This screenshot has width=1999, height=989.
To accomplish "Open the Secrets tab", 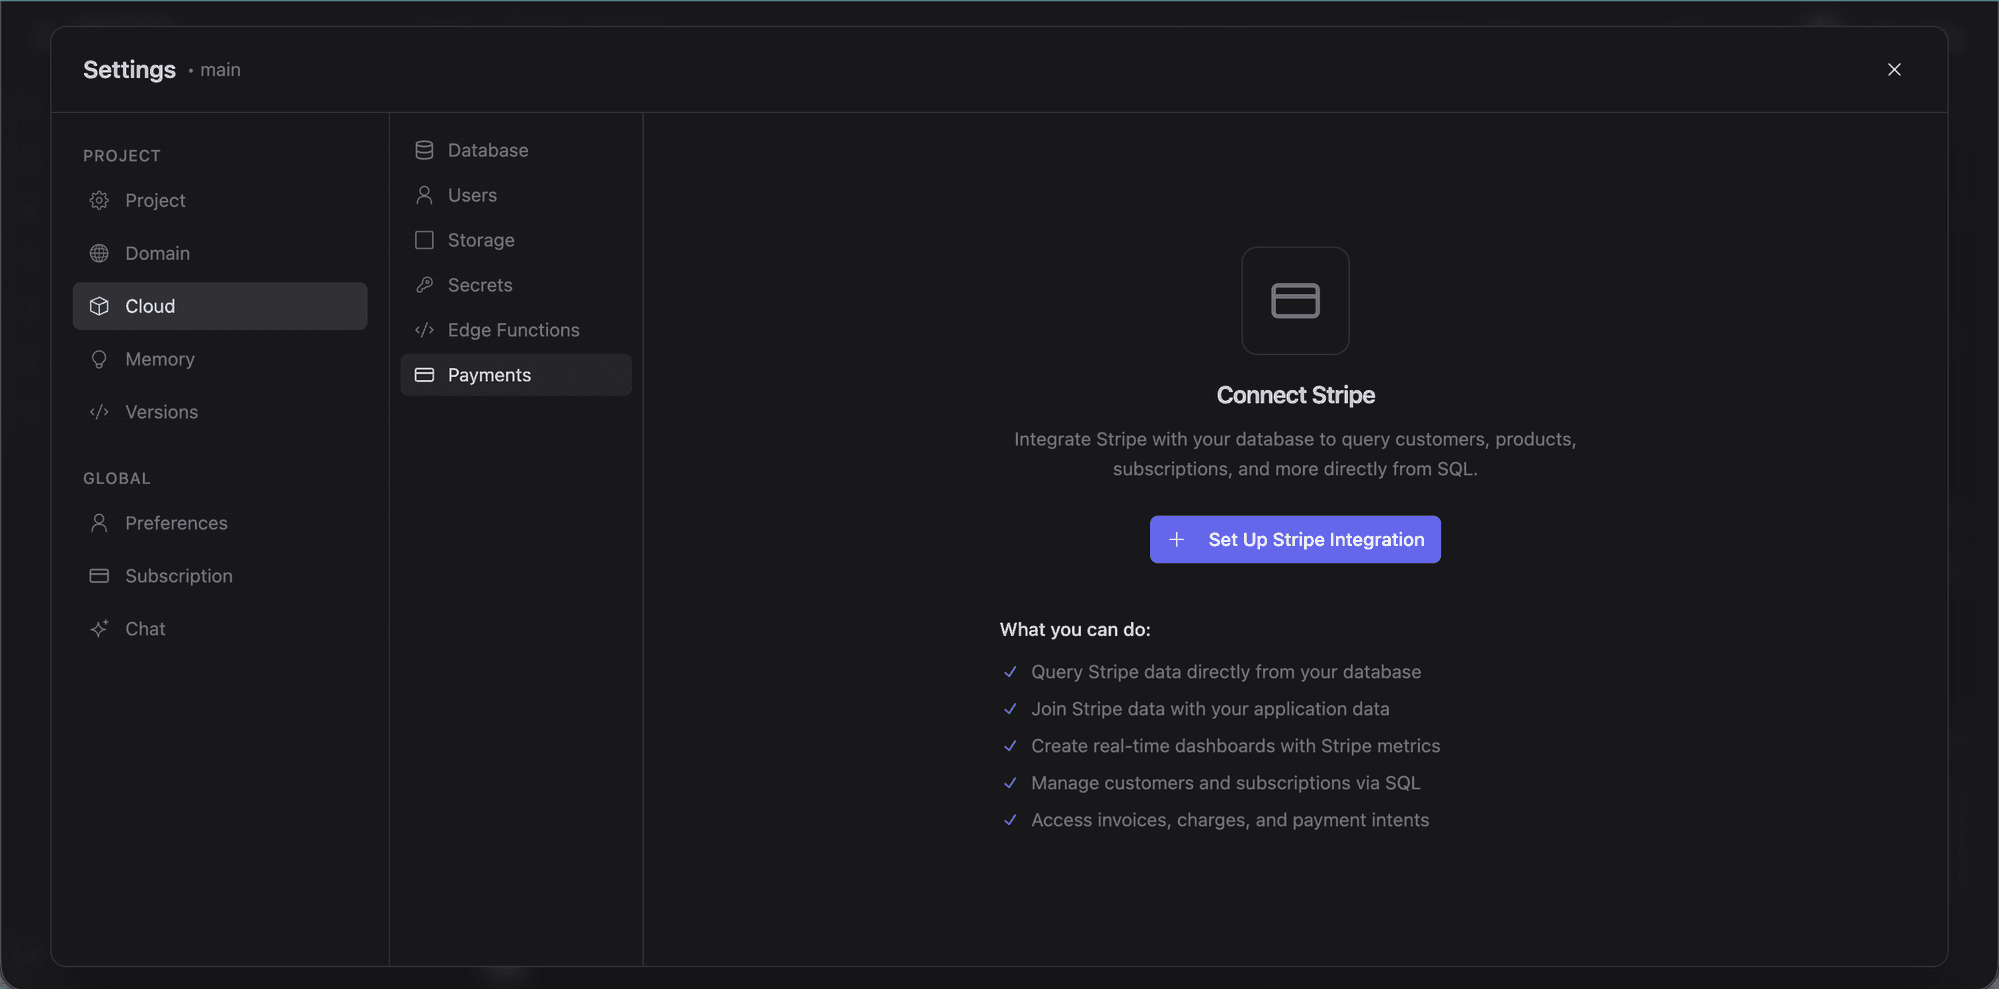I will 516,285.
